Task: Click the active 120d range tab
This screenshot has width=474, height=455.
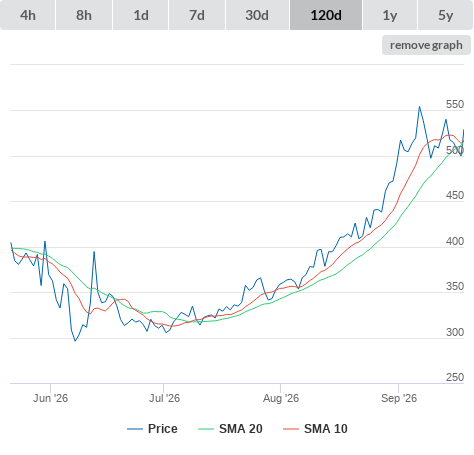Action: coord(326,15)
